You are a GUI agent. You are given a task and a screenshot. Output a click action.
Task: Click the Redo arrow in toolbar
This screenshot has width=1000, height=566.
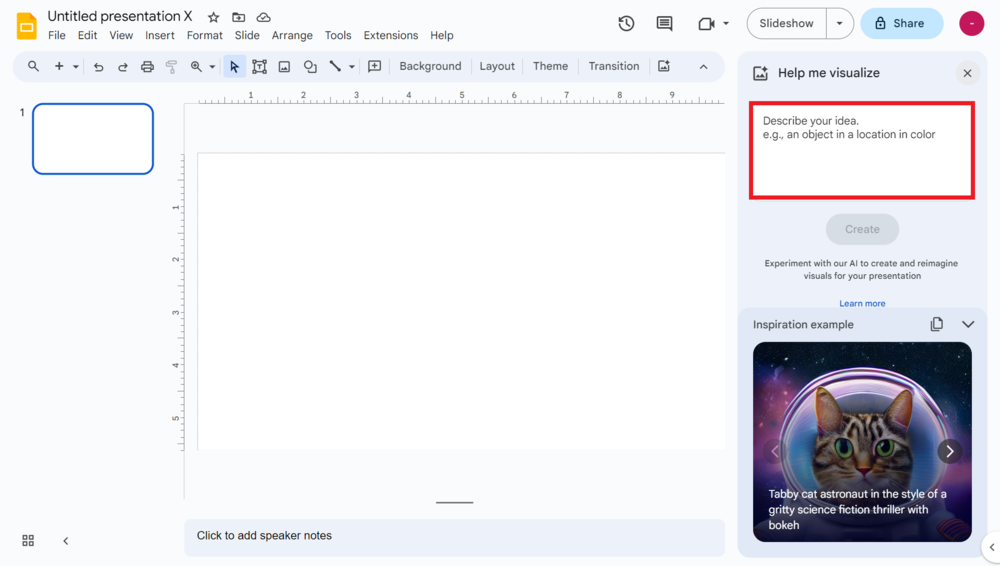(x=122, y=67)
